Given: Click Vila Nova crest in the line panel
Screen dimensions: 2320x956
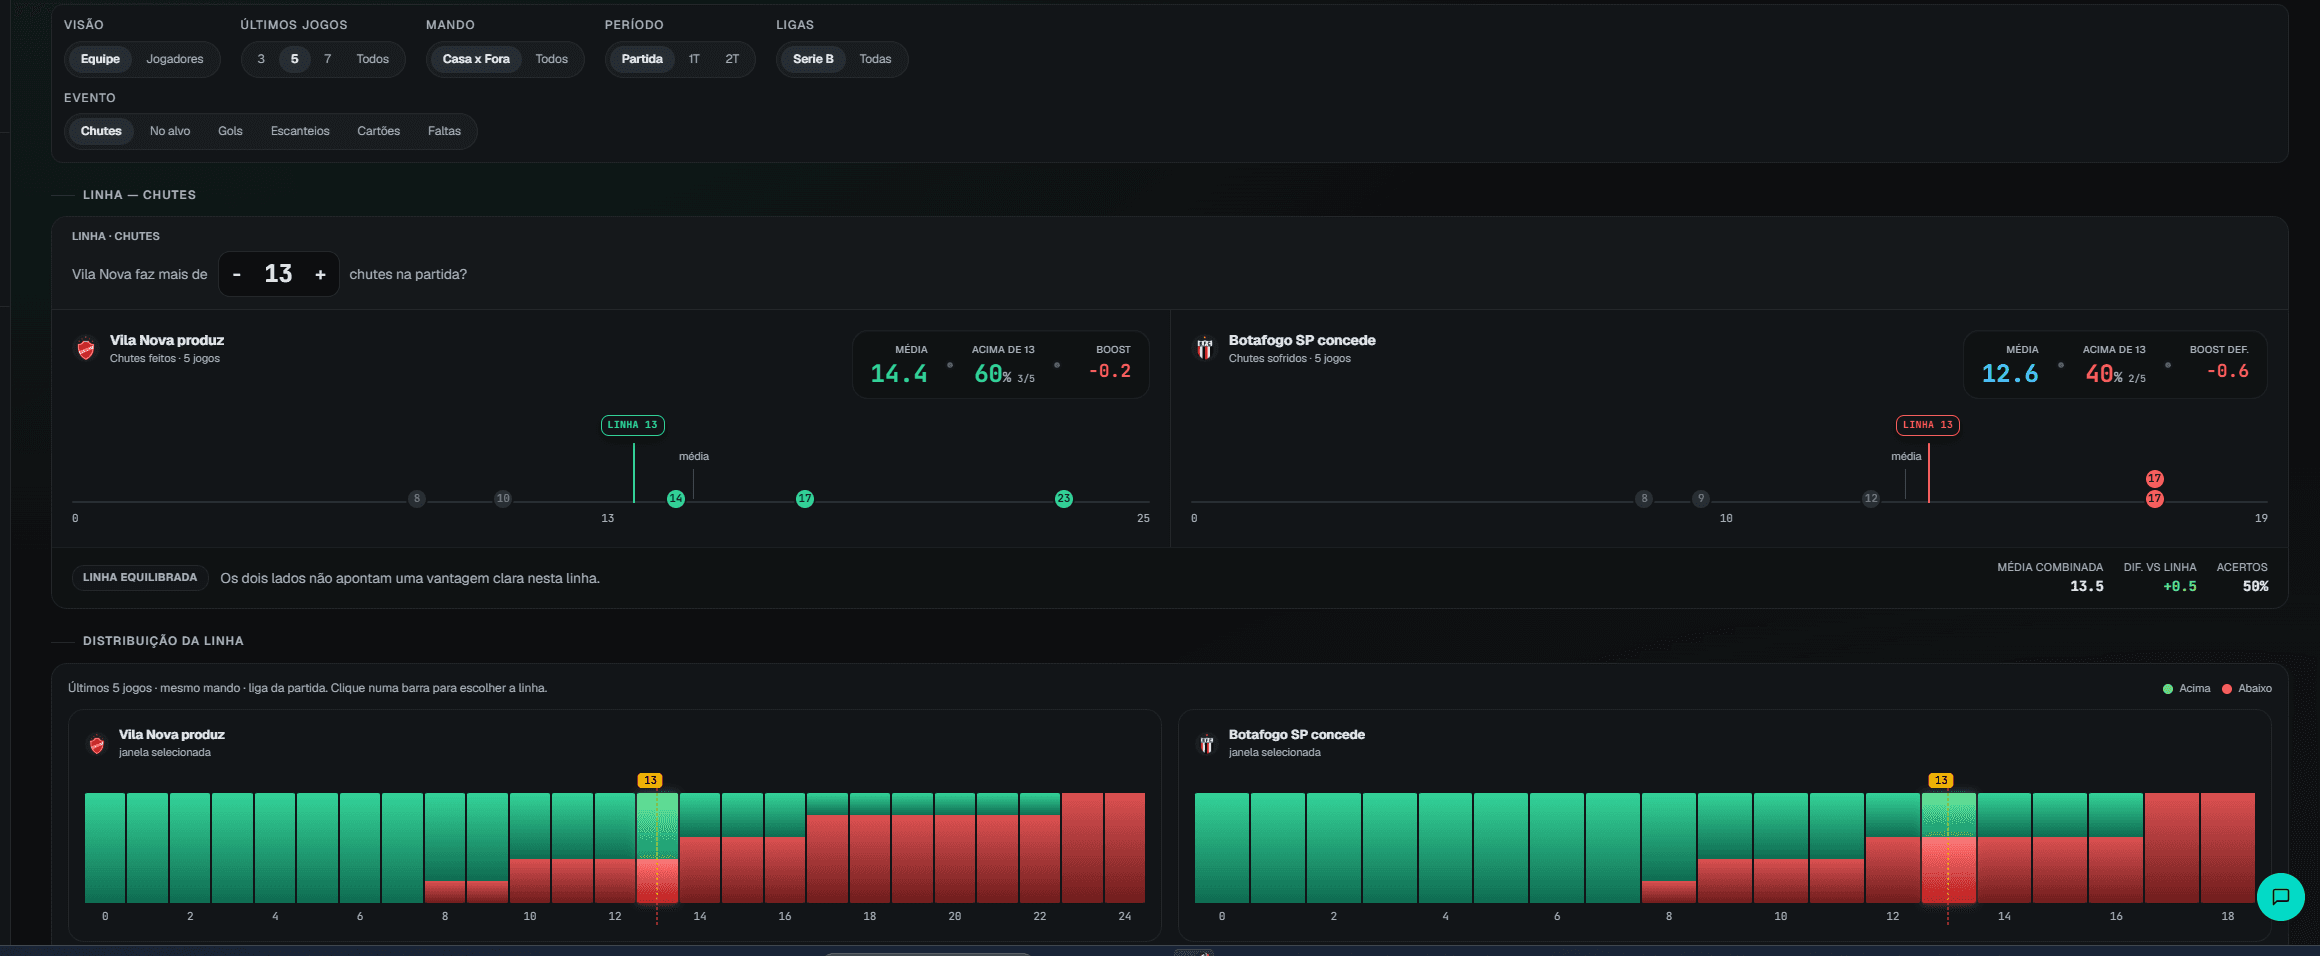Looking at the screenshot, I should click(x=86, y=349).
